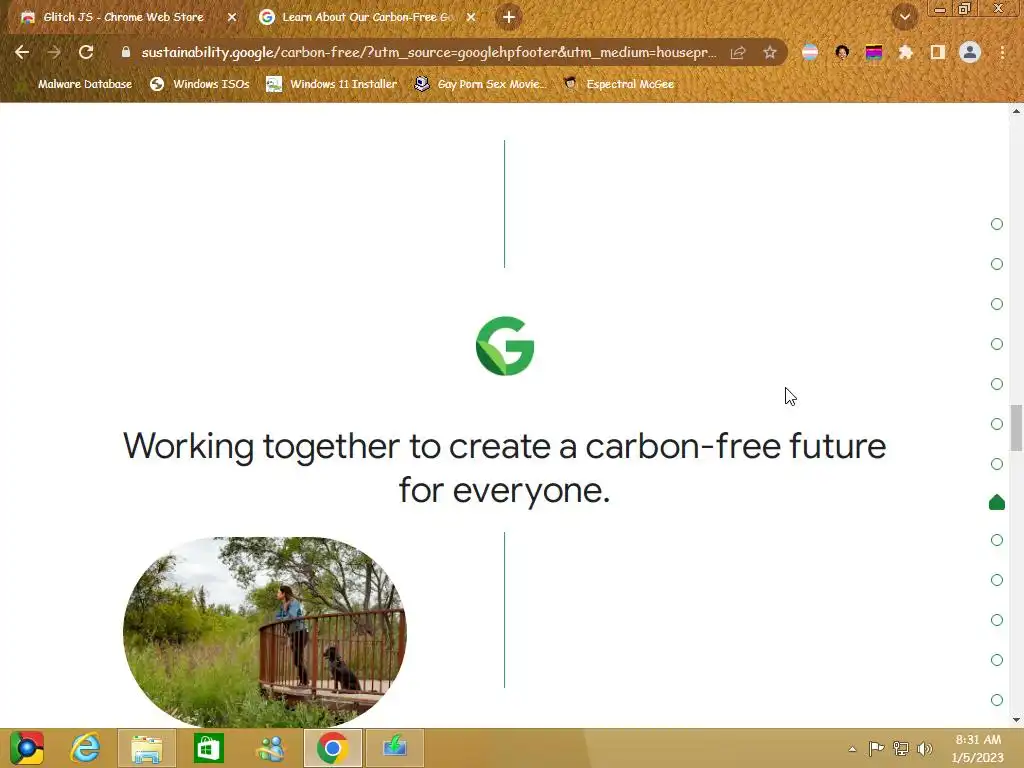The height and width of the screenshot is (768, 1024).
Task: Click the address bar URL field
Action: [428, 52]
